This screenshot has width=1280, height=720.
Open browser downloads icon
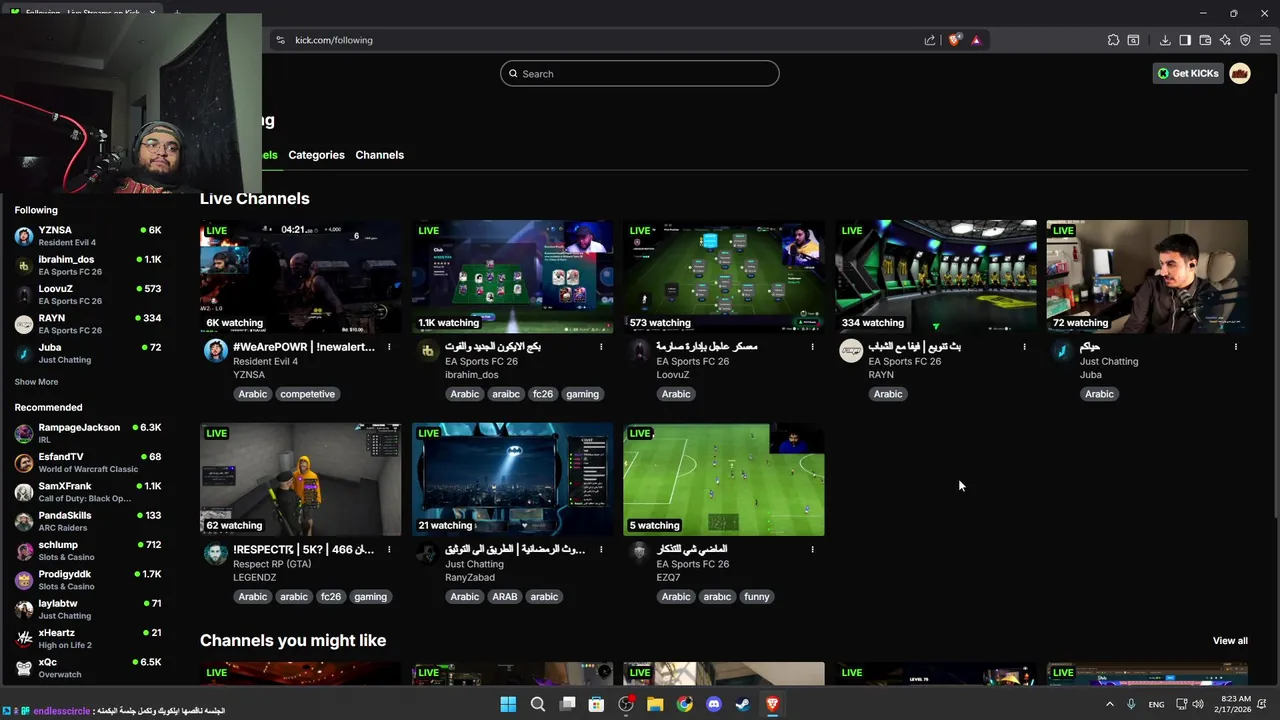coord(1165,40)
